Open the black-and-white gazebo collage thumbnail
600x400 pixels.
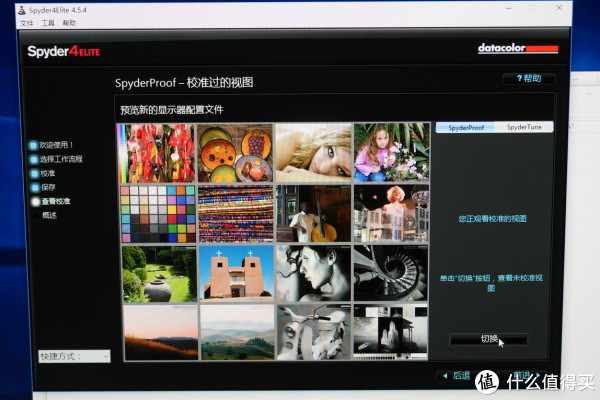tap(391, 332)
